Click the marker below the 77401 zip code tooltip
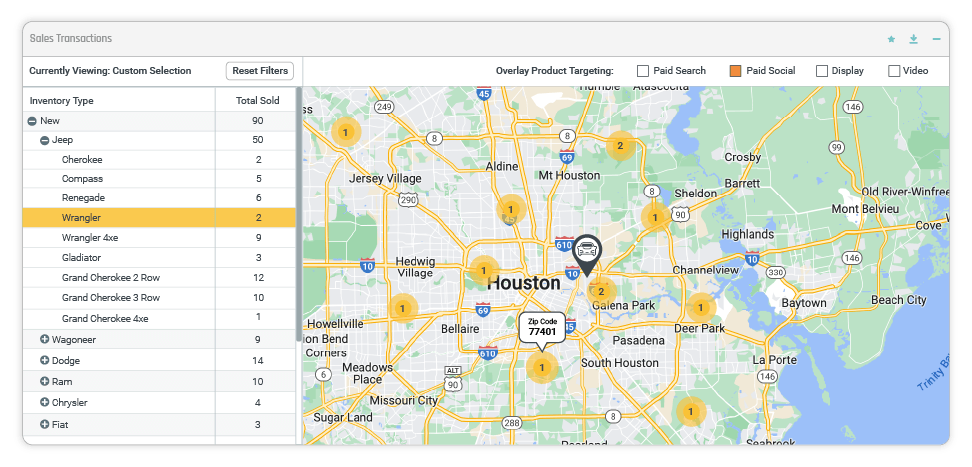The image size is (972, 467). pos(542,368)
